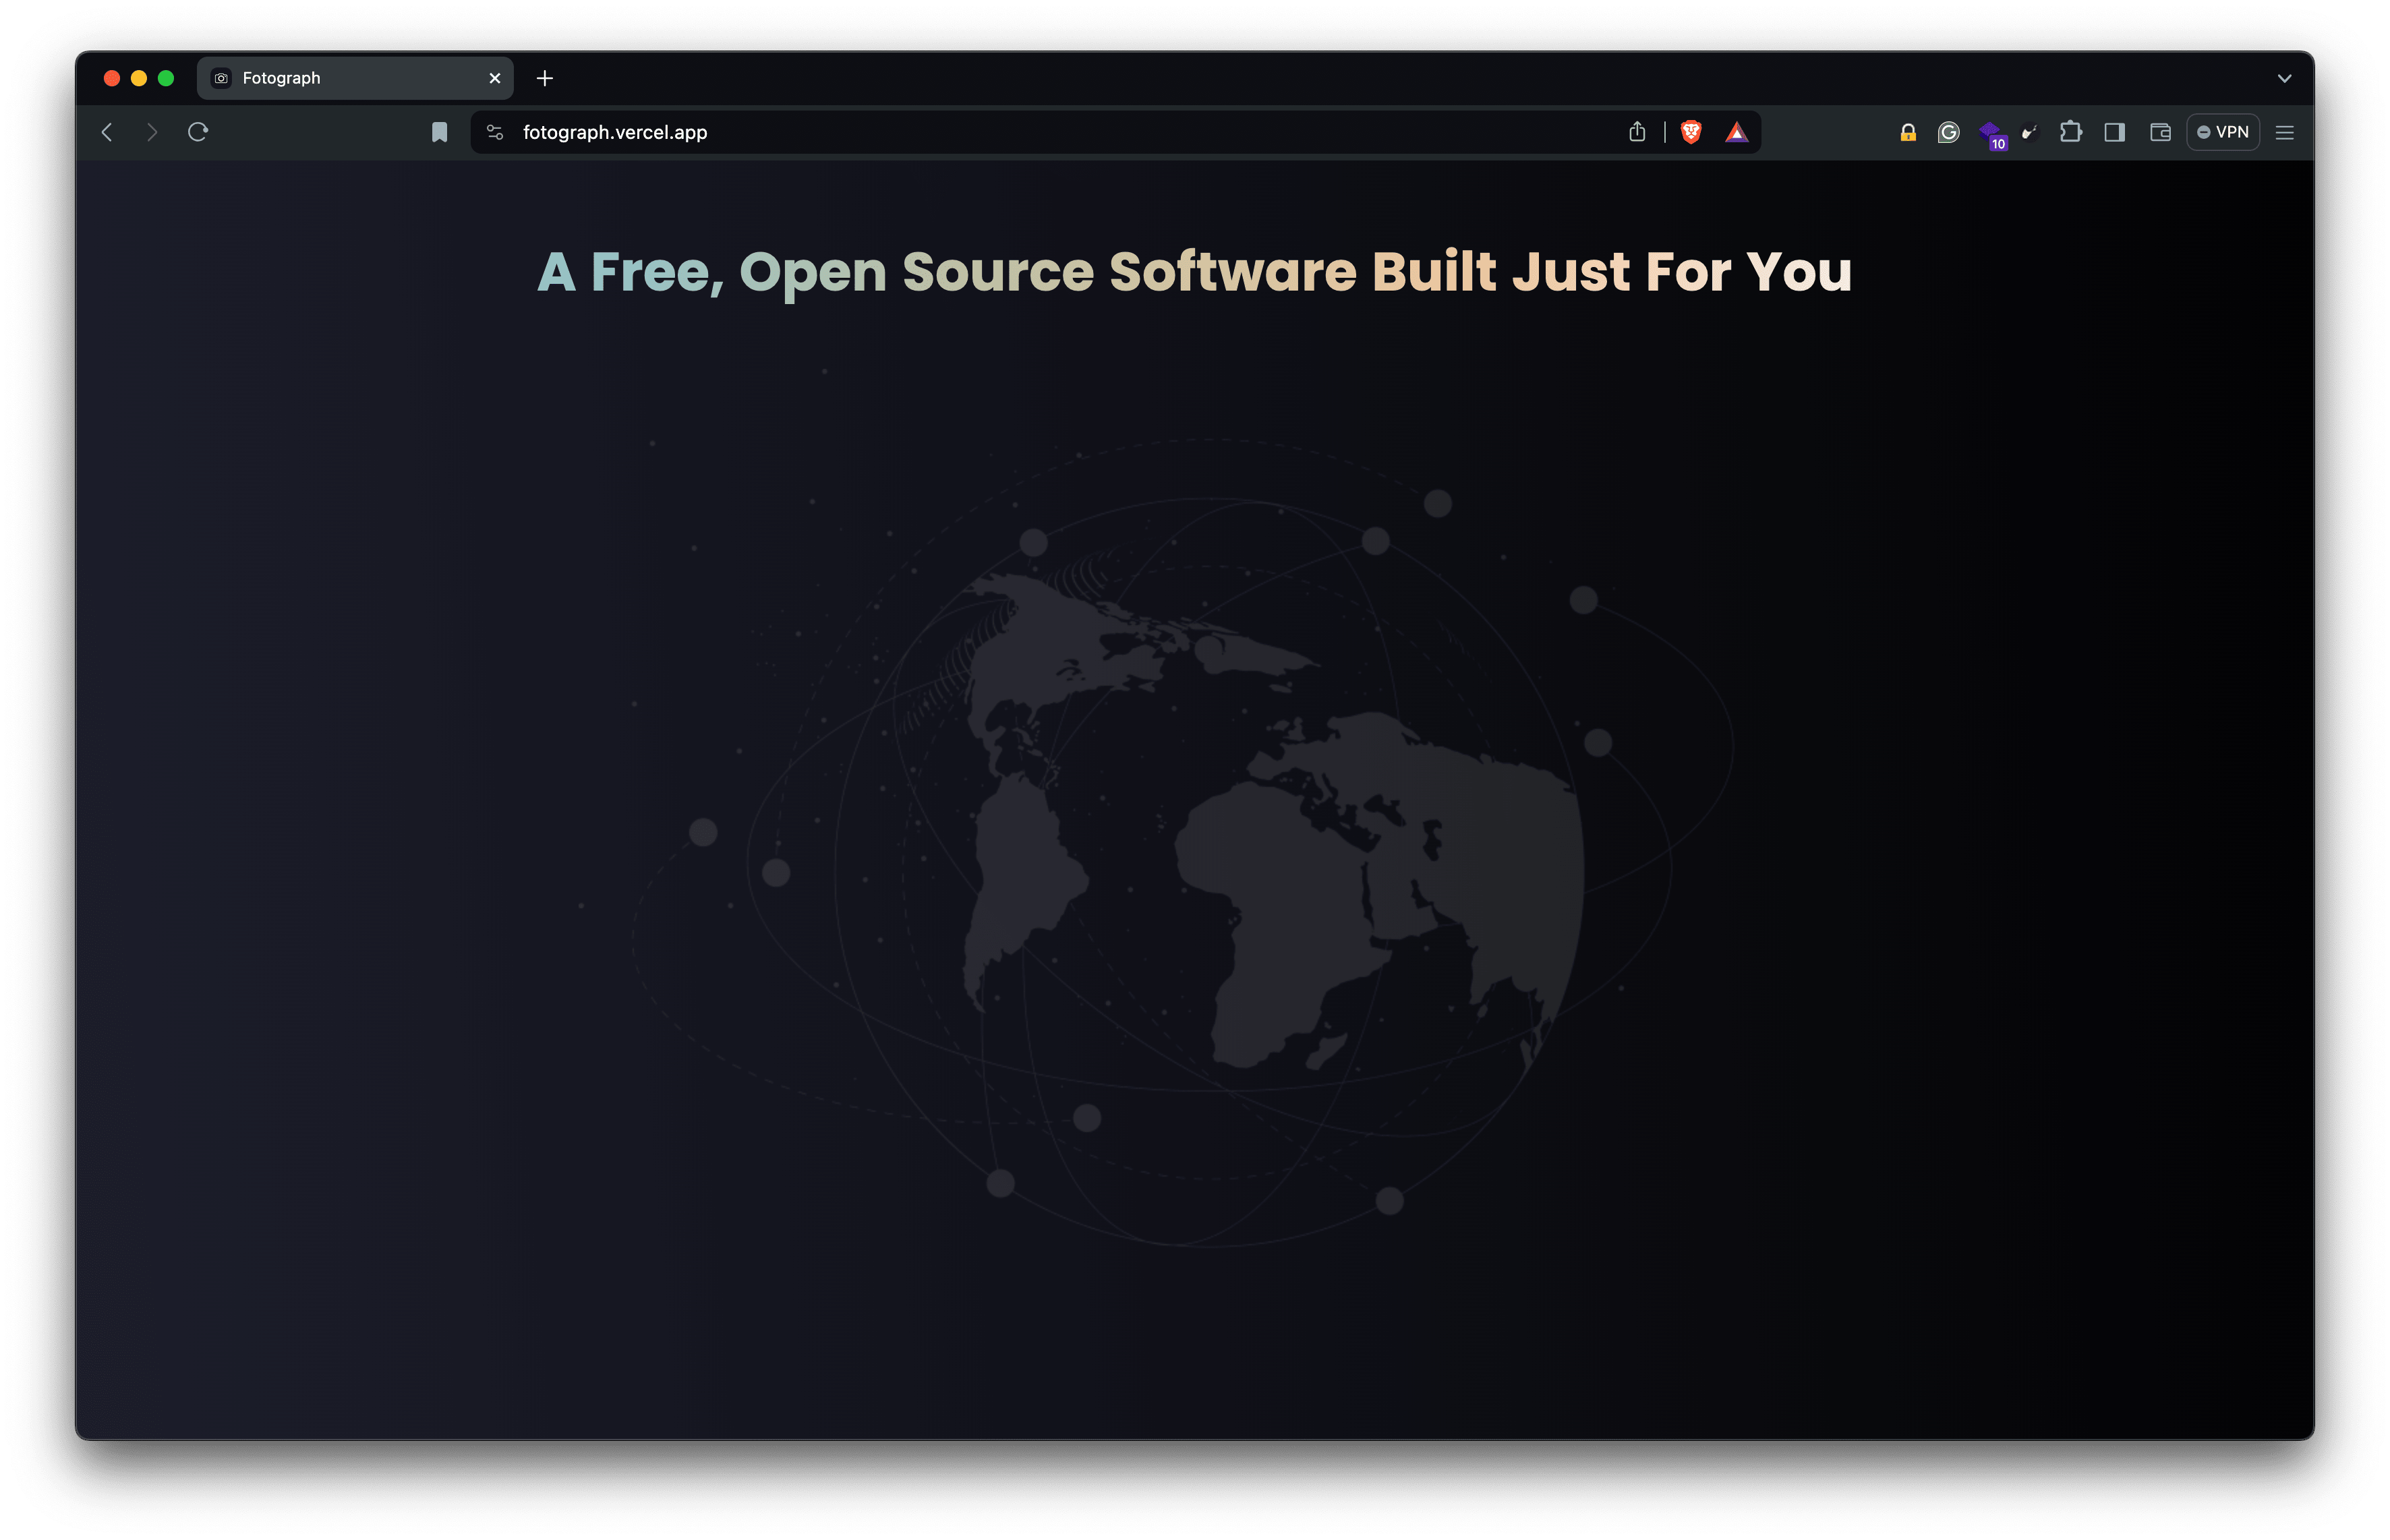The height and width of the screenshot is (1540, 2390).
Task: Go back to the previous page
Action: (107, 132)
